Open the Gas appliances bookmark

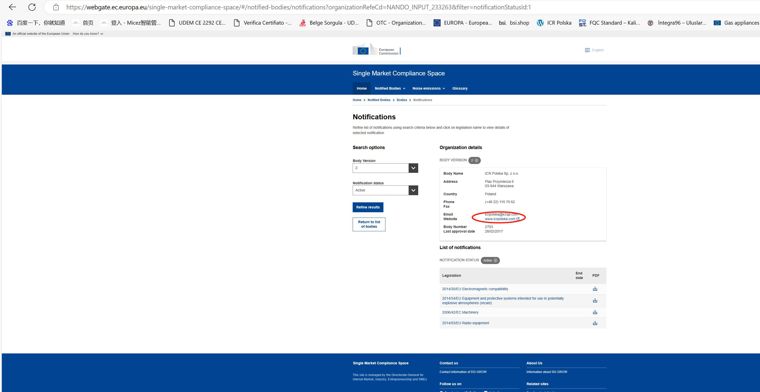point(736,23)
